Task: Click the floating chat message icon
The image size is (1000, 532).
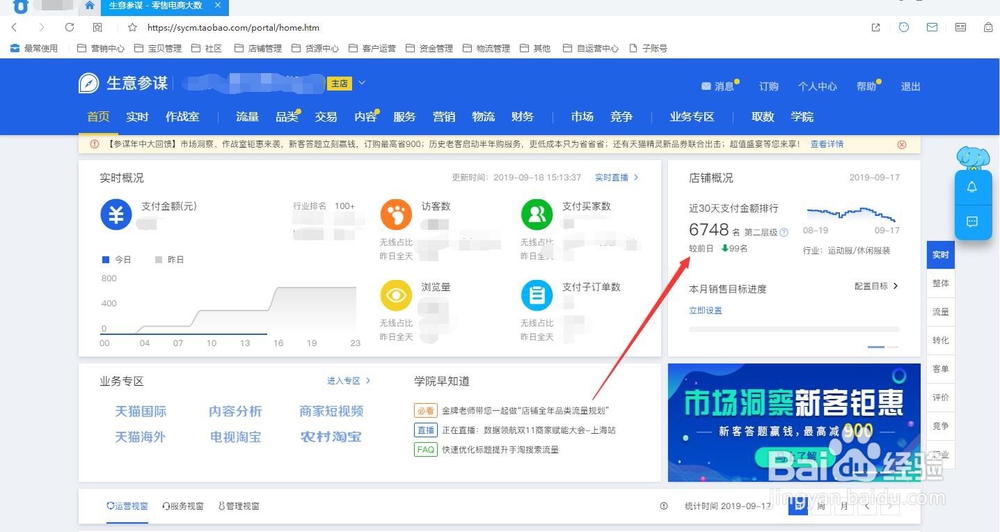Action: (972, 221)
